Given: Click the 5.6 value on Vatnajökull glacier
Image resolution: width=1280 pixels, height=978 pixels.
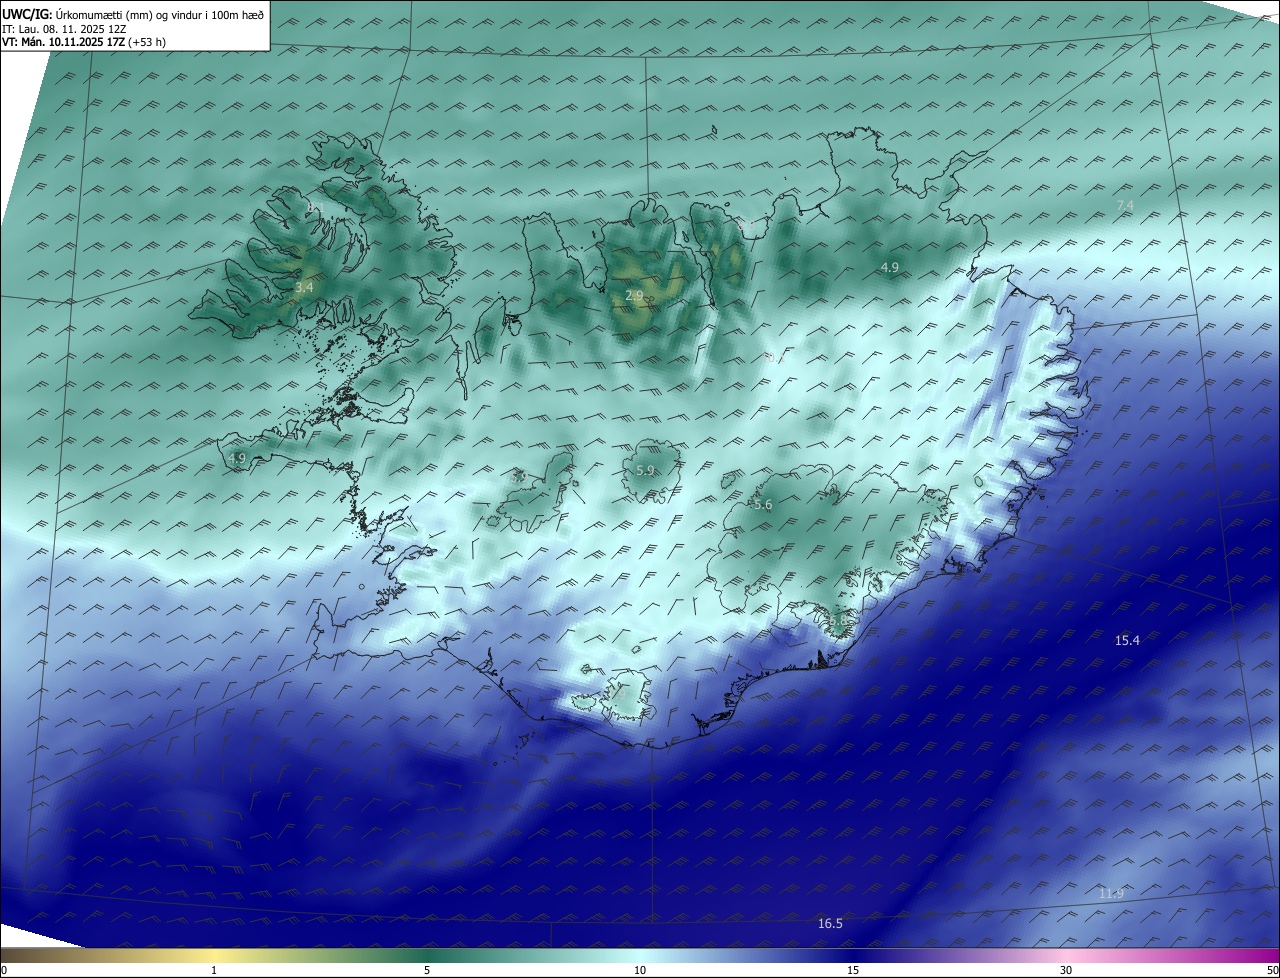Looking at the screenshot, I should coord(763,505).
